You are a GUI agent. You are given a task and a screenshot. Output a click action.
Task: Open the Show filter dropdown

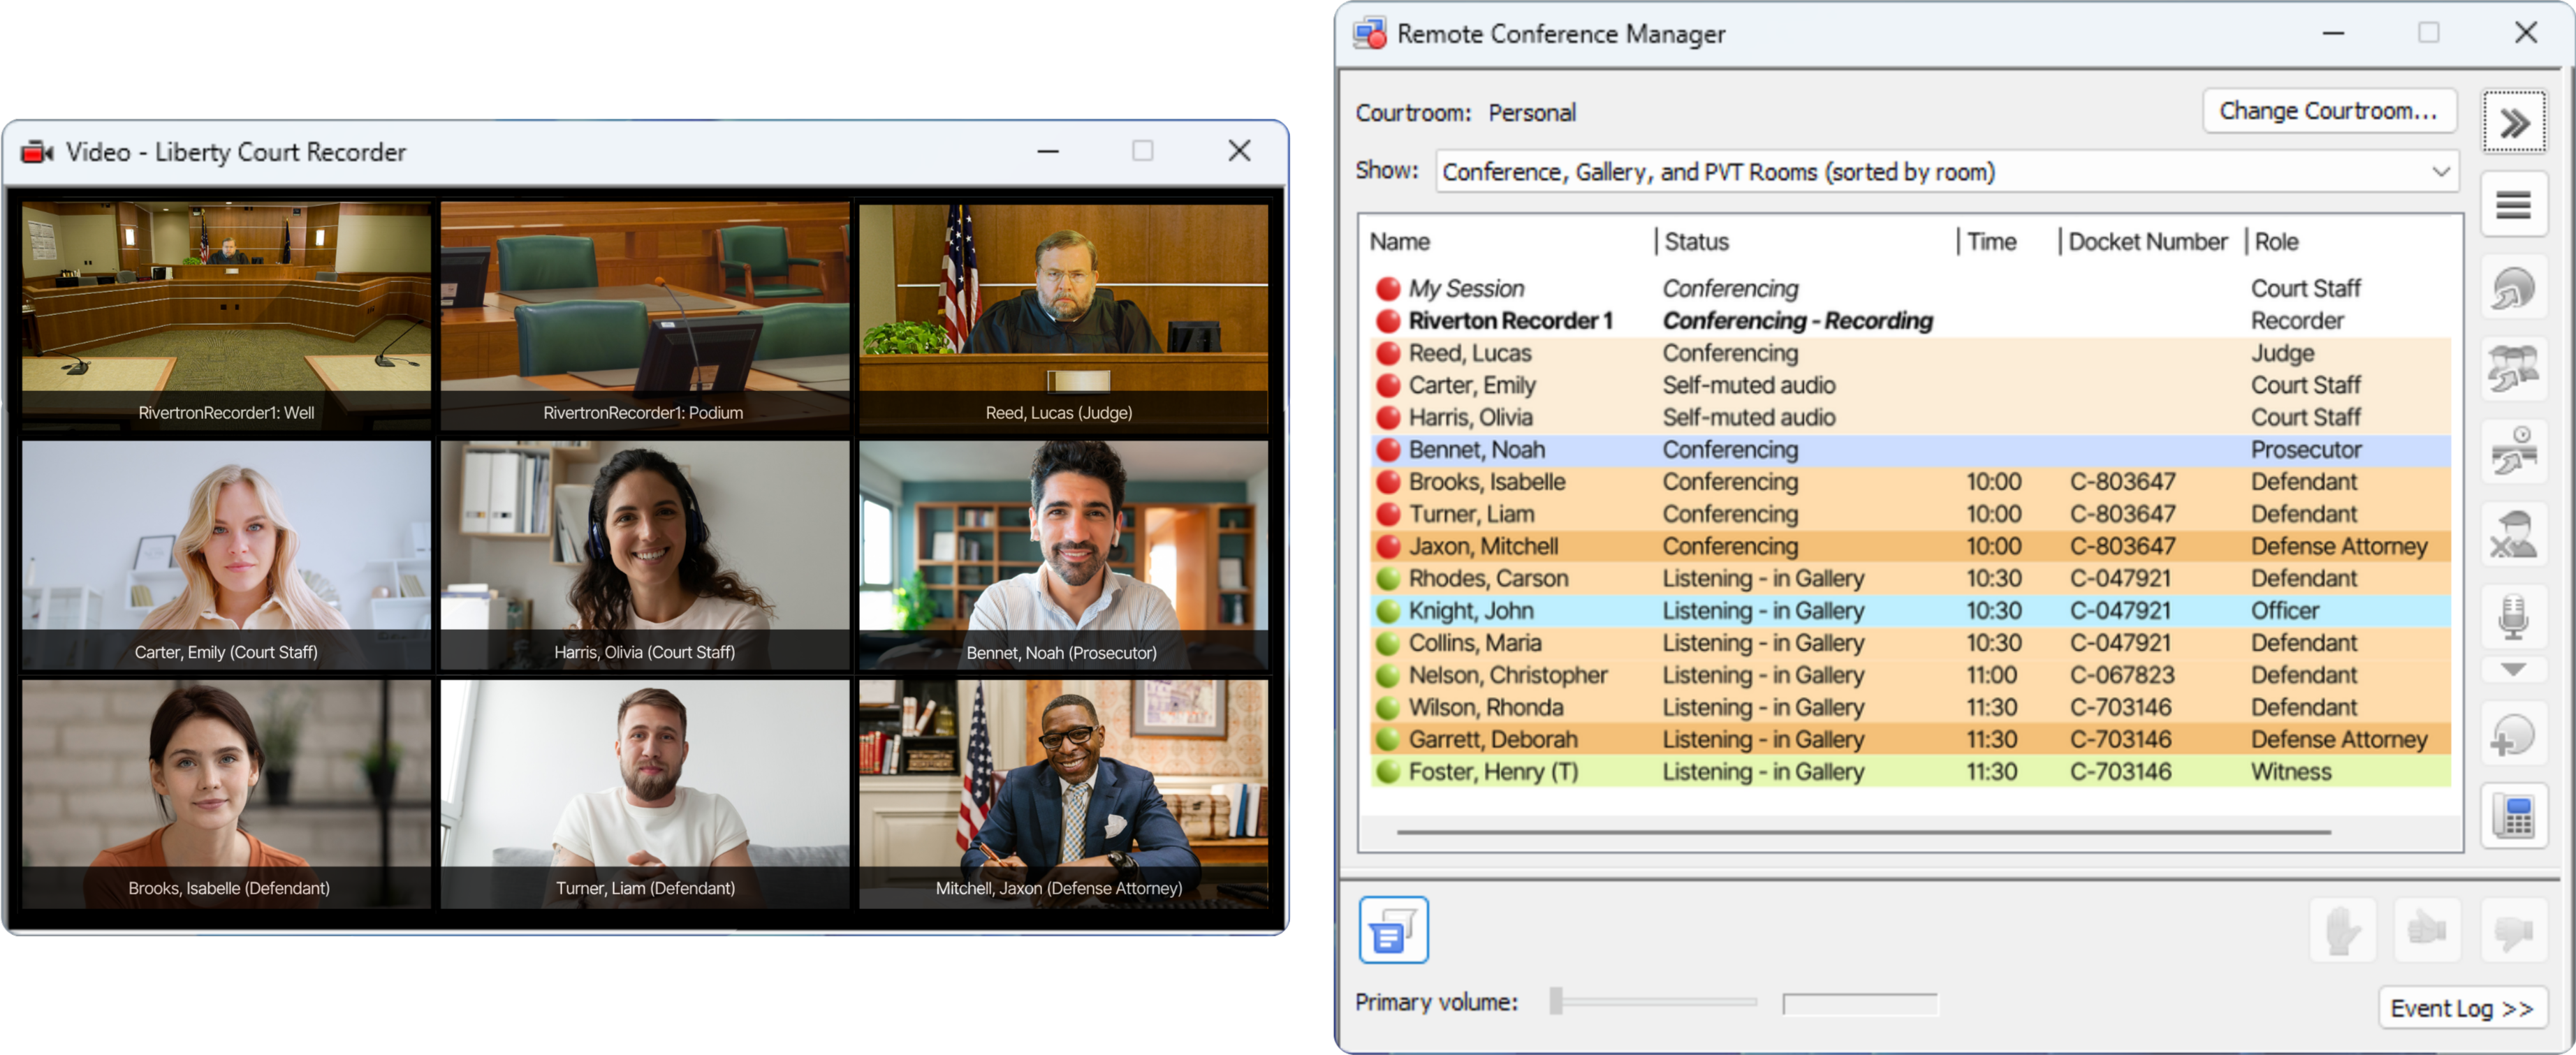click(x=1947, y=172)
